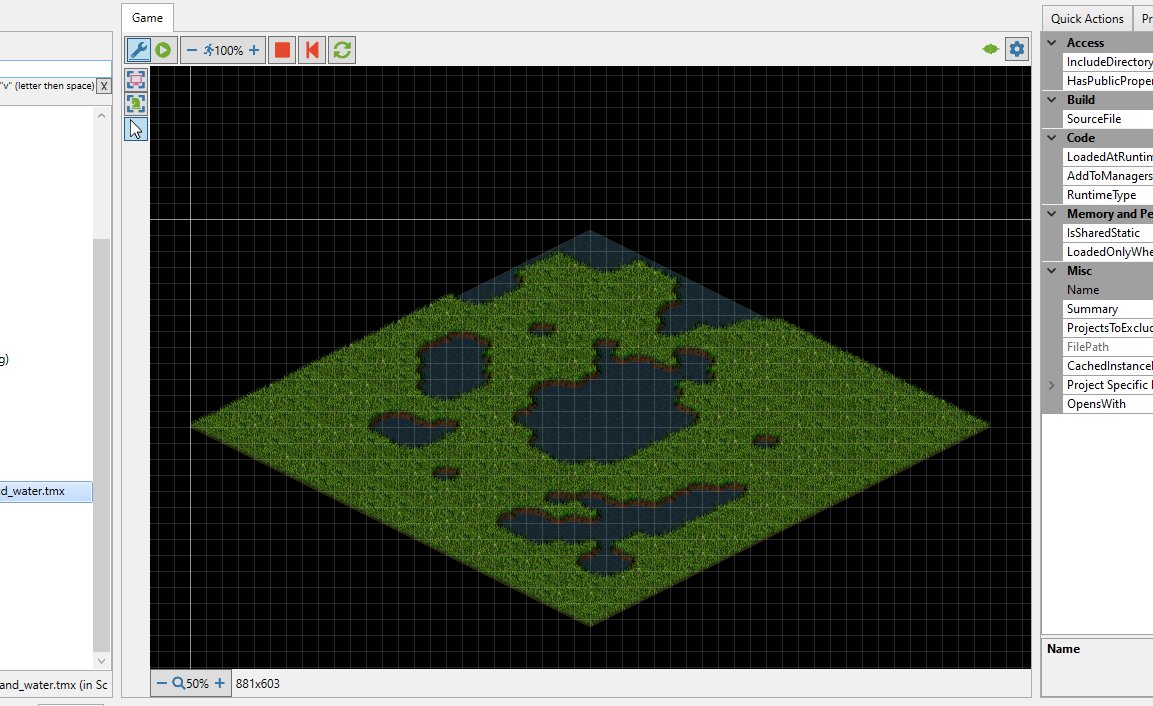Select the IsSharedStatic property
The image size is (1153, 706).
coord(1107,232)
